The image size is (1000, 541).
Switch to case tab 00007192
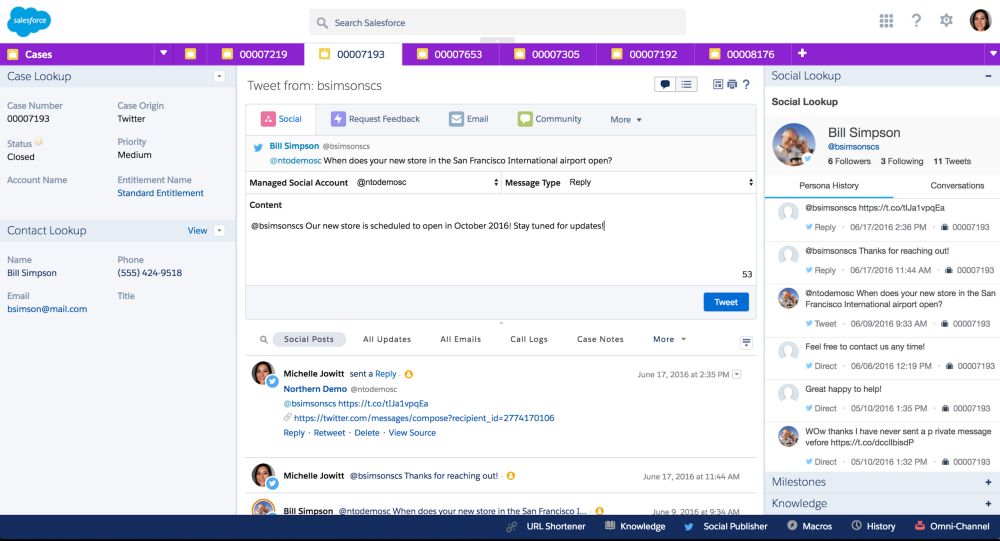(645, 54)
